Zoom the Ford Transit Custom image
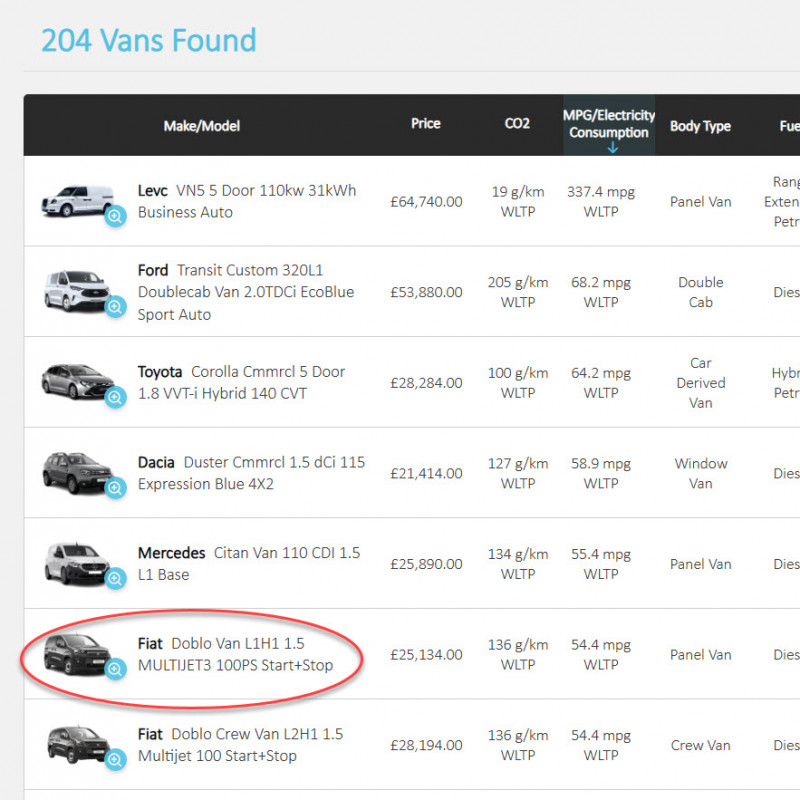 (115, 307)
